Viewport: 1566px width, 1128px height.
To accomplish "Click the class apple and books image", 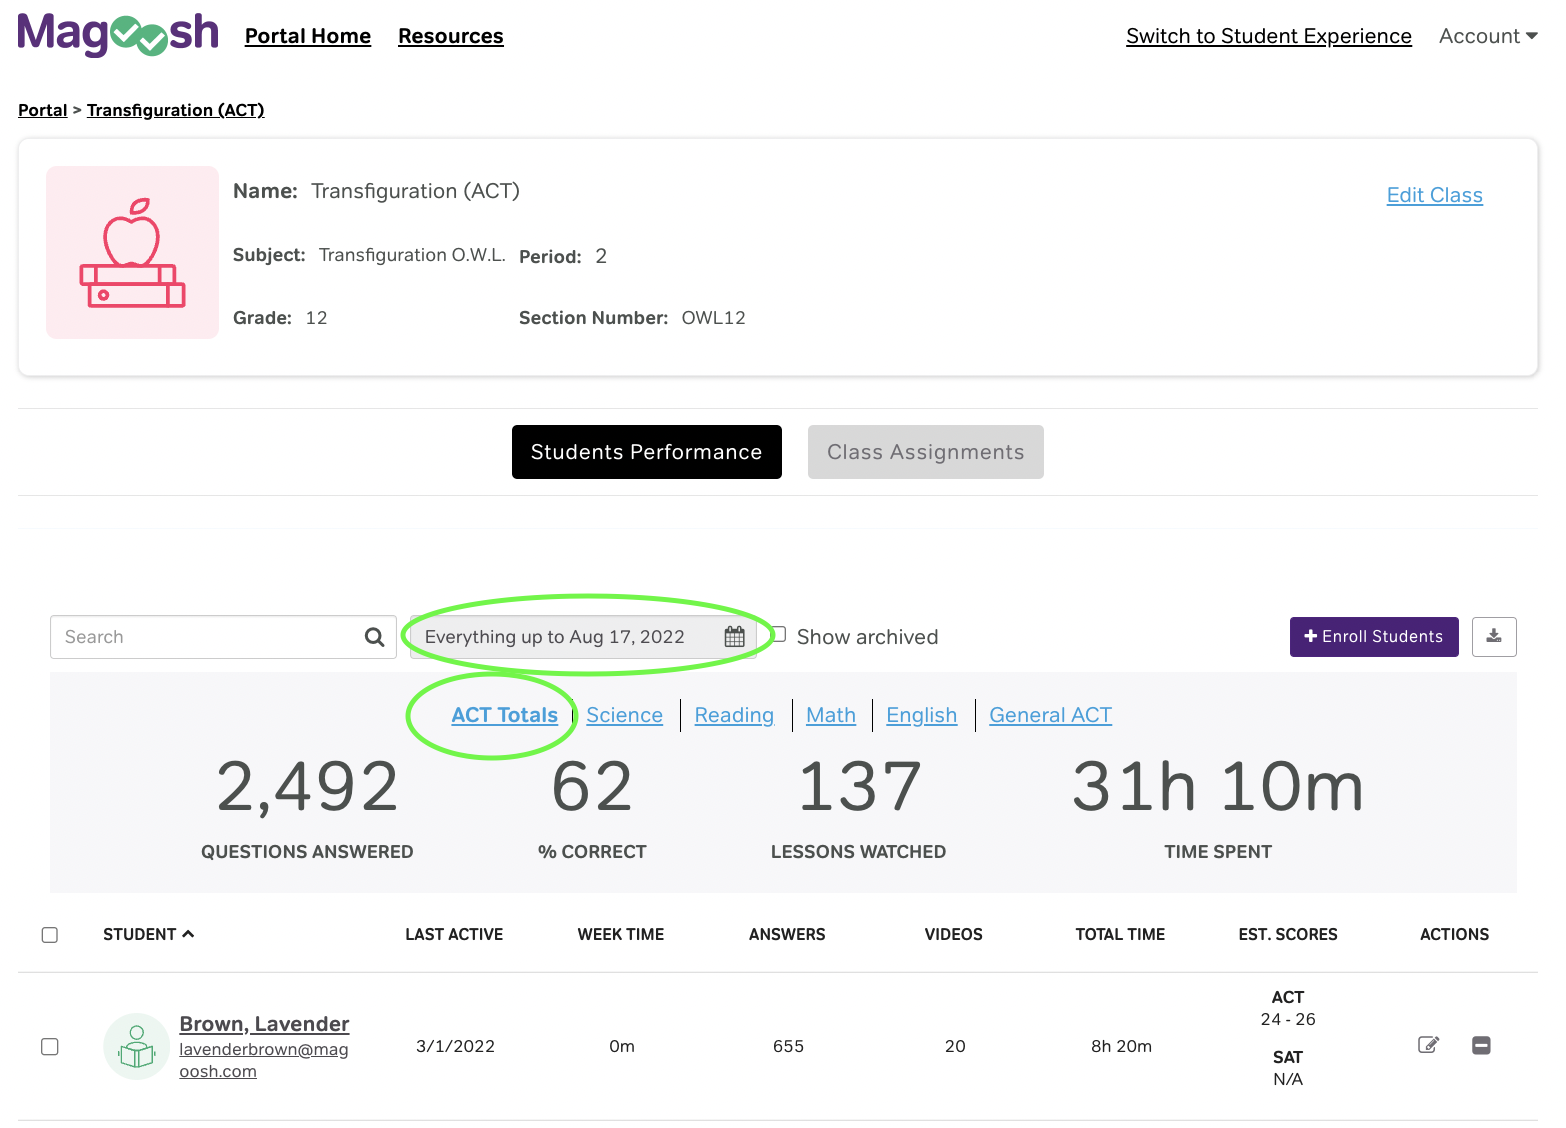I will pos(132,252).
